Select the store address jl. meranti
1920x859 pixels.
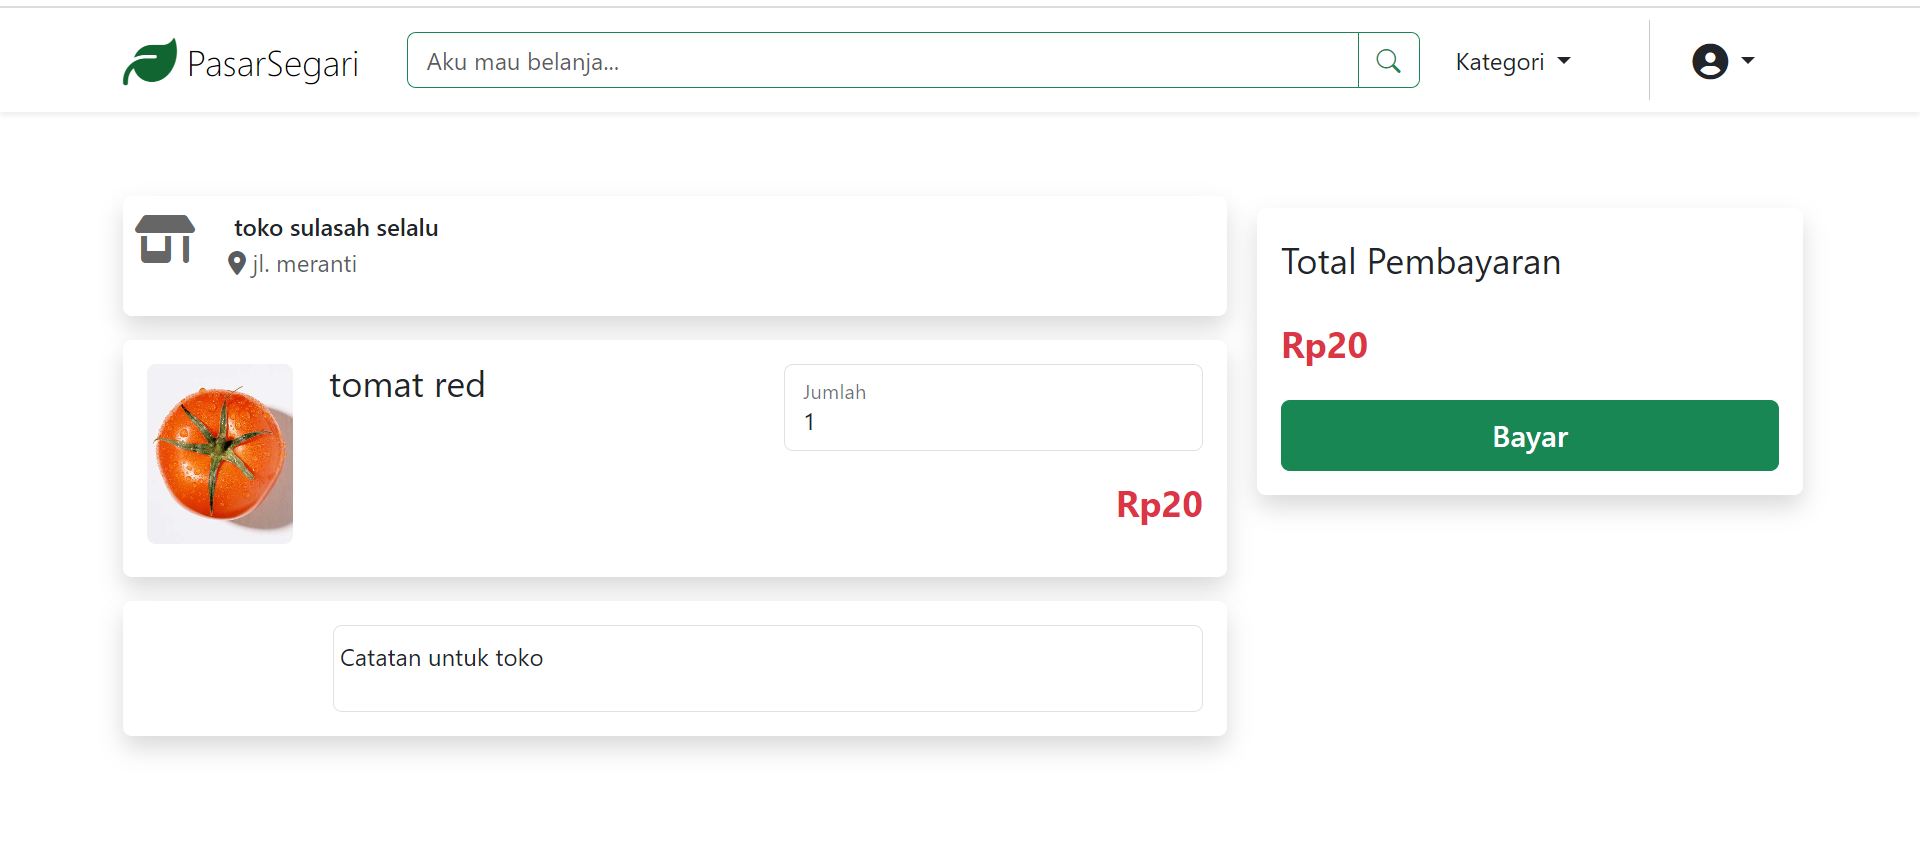tap(304, 264)
